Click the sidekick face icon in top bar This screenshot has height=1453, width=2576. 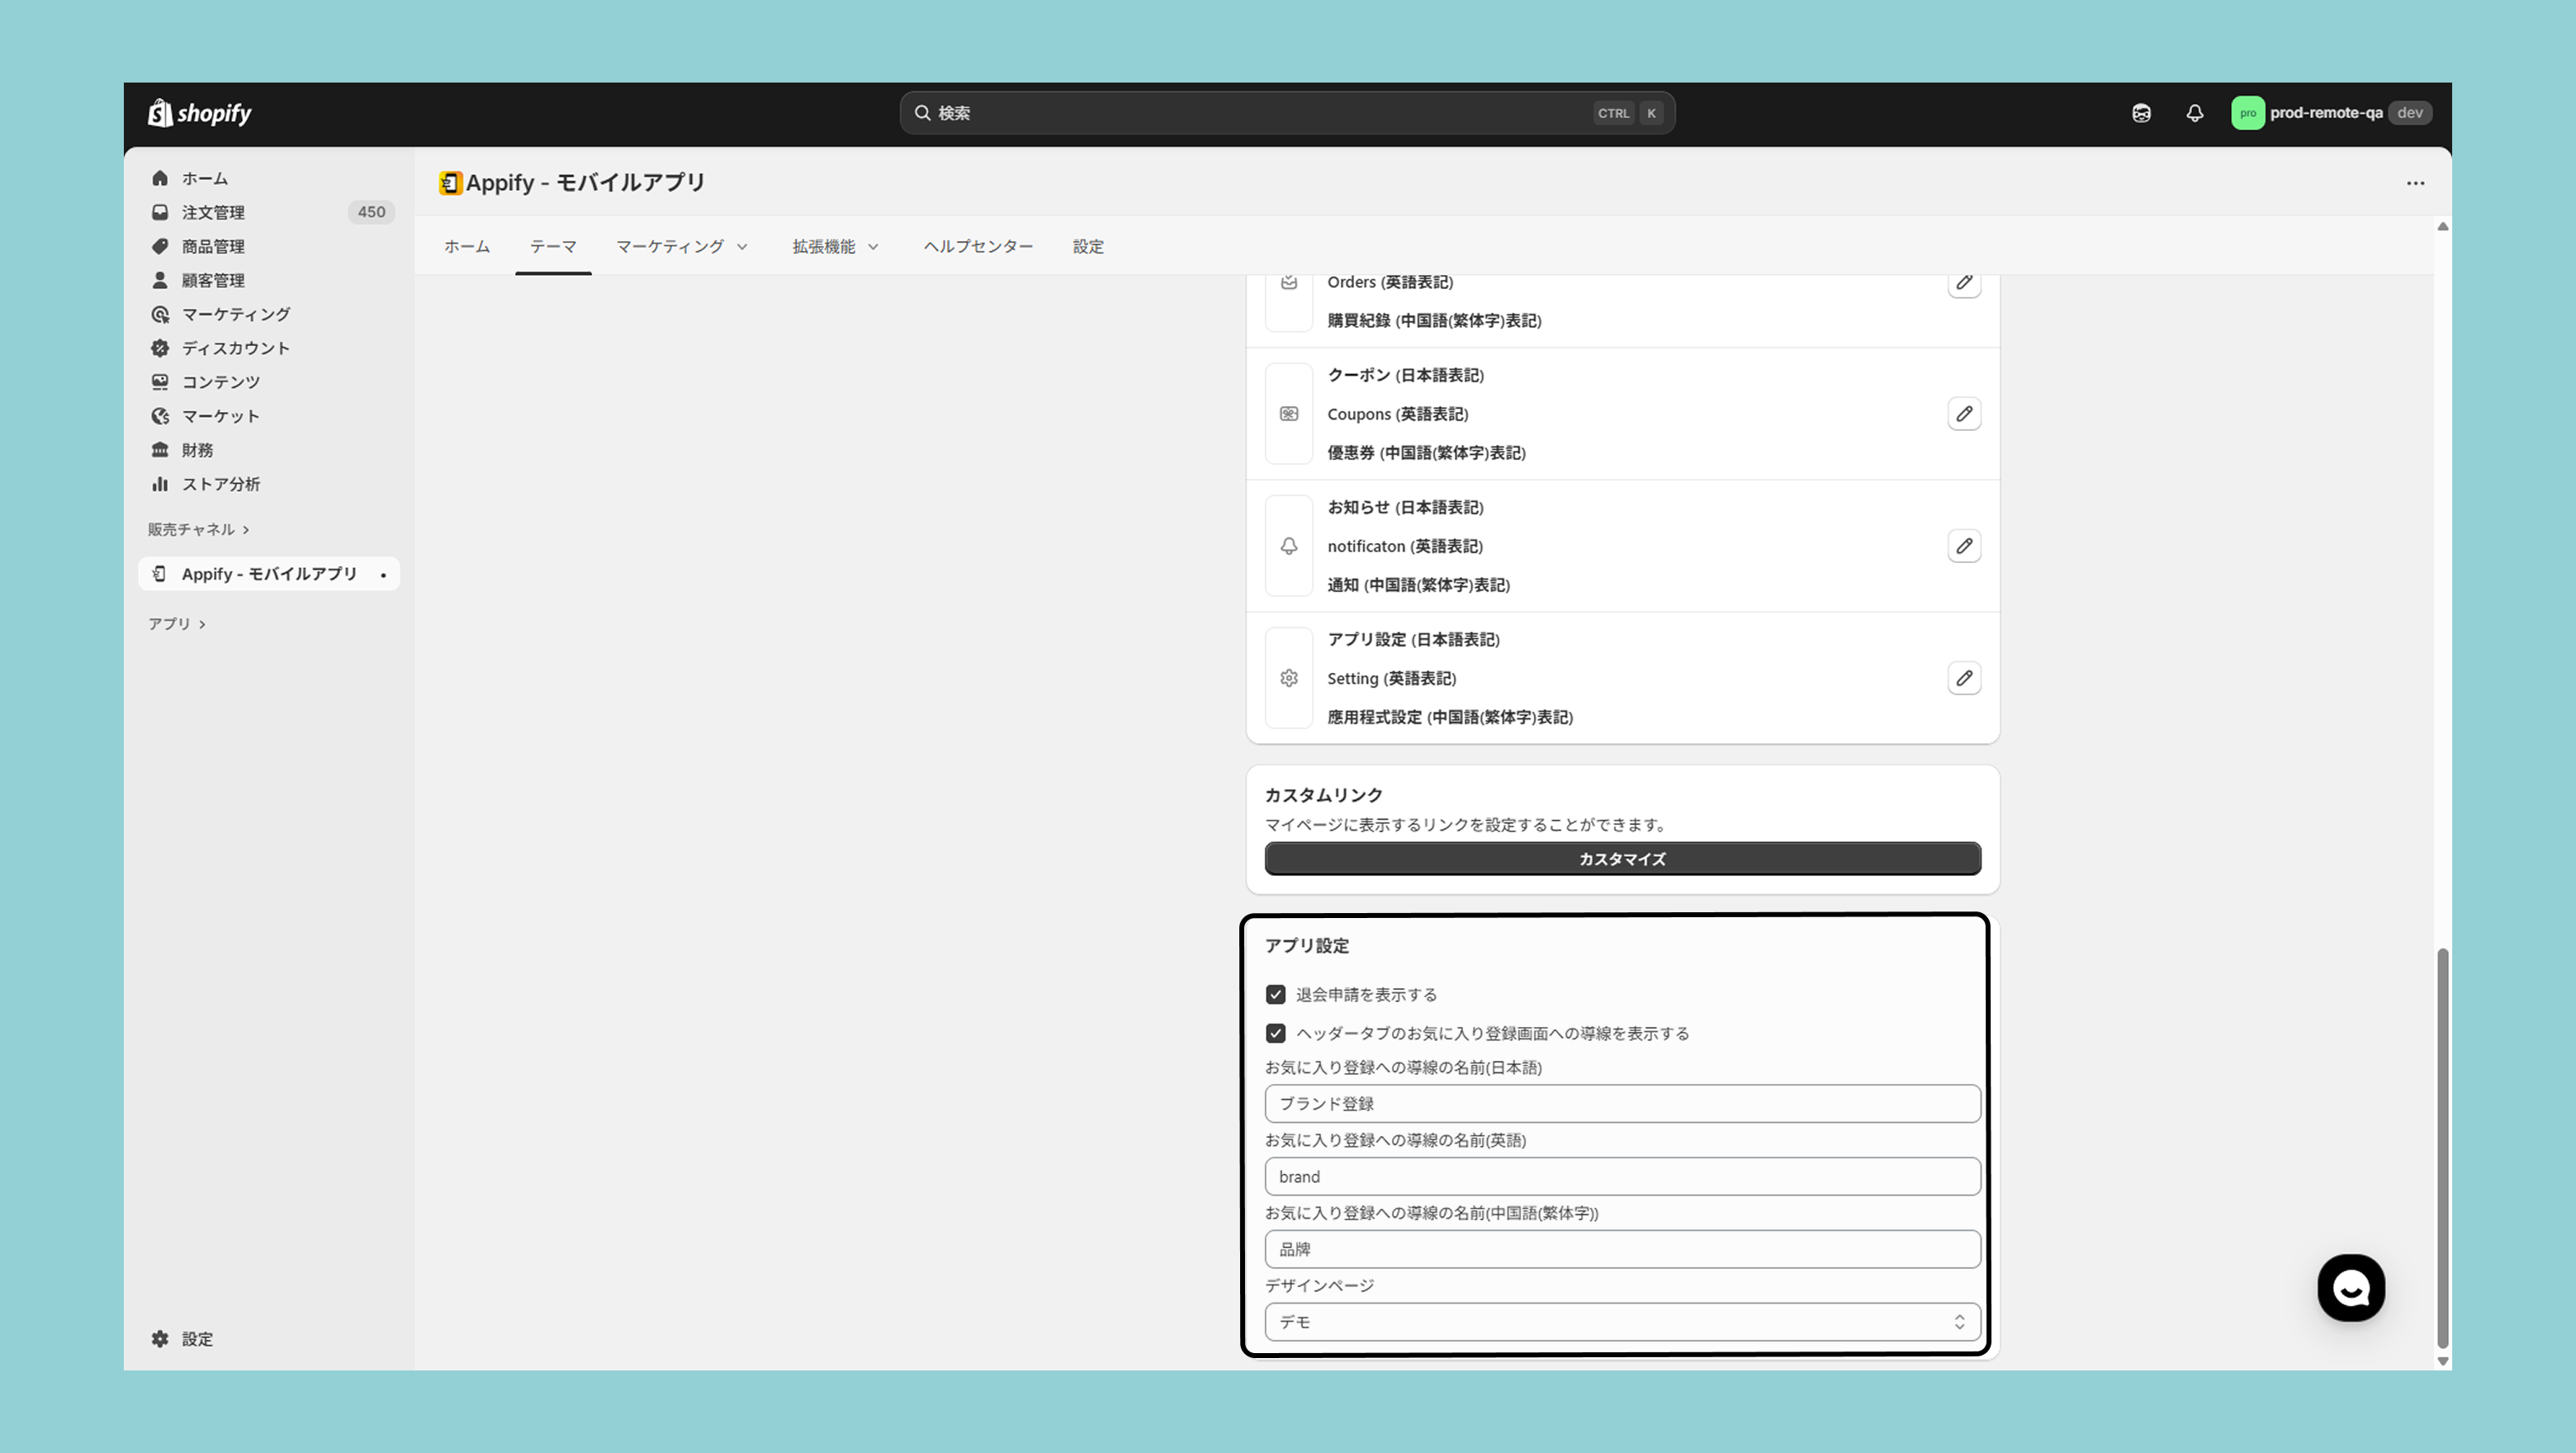2140,113
